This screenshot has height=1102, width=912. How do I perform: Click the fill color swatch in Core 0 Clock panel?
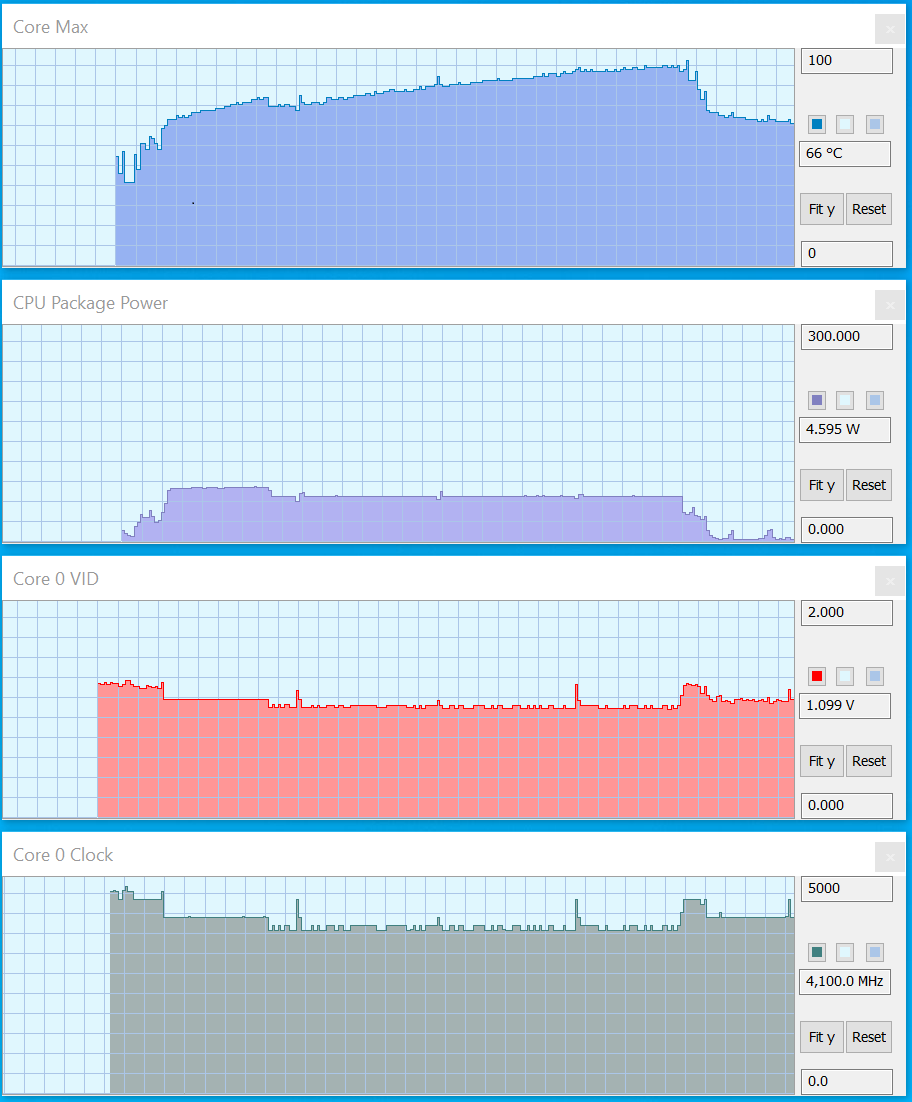coord(875,952)
